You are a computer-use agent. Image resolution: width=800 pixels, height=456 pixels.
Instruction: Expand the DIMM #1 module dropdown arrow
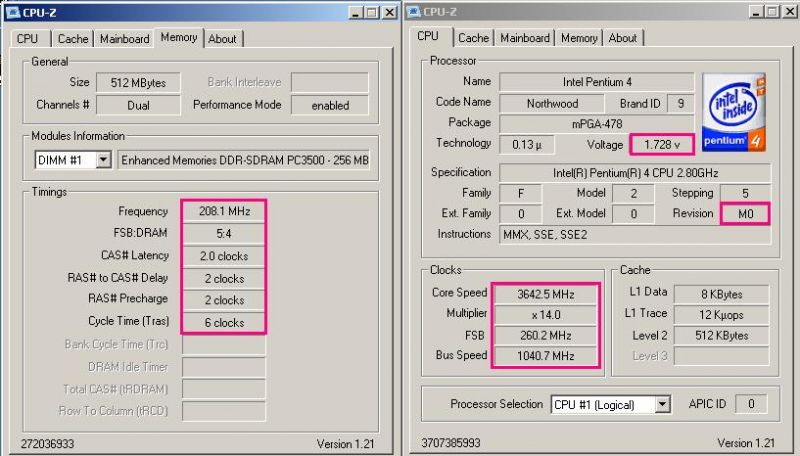[104, 160]
